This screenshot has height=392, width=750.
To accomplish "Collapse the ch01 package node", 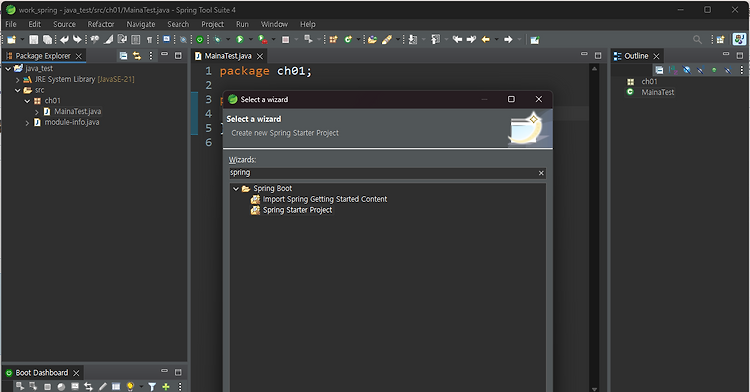I will [x=27, y=101].
